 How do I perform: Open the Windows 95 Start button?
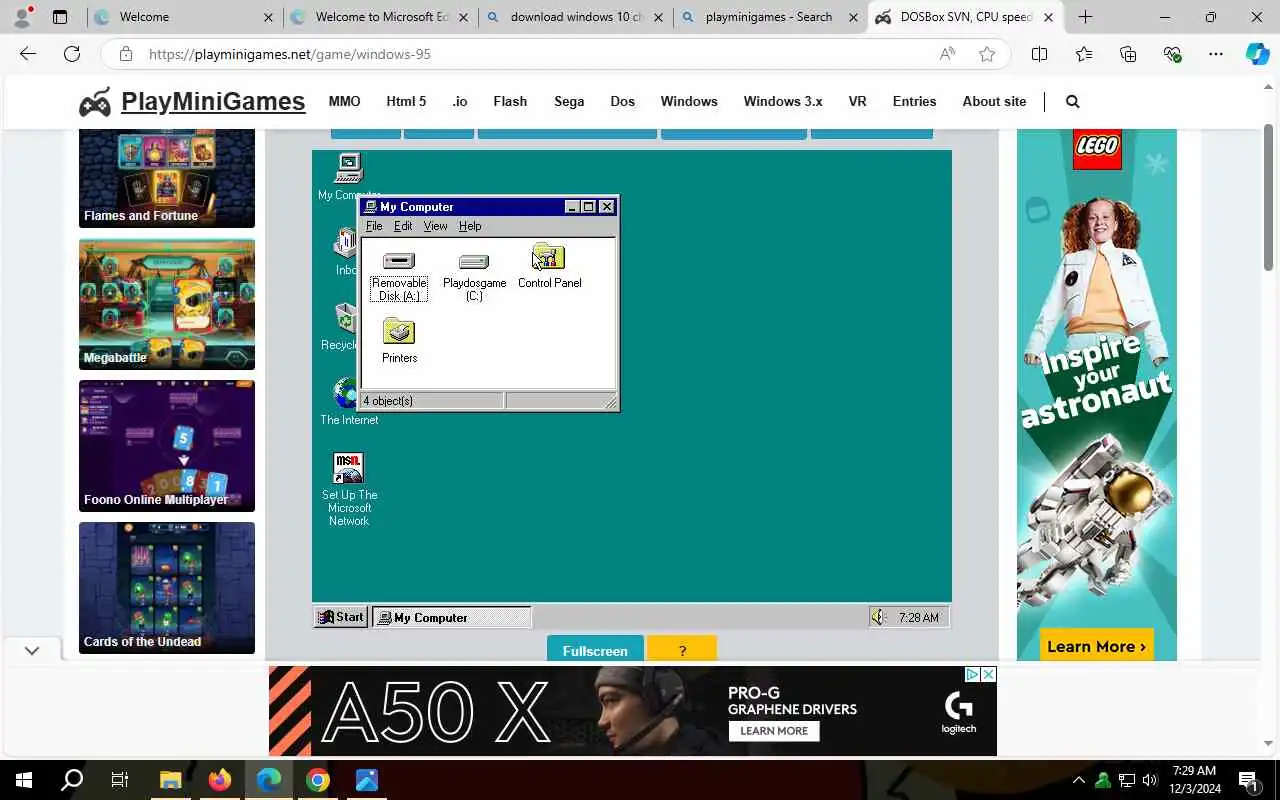click(341, 617)
